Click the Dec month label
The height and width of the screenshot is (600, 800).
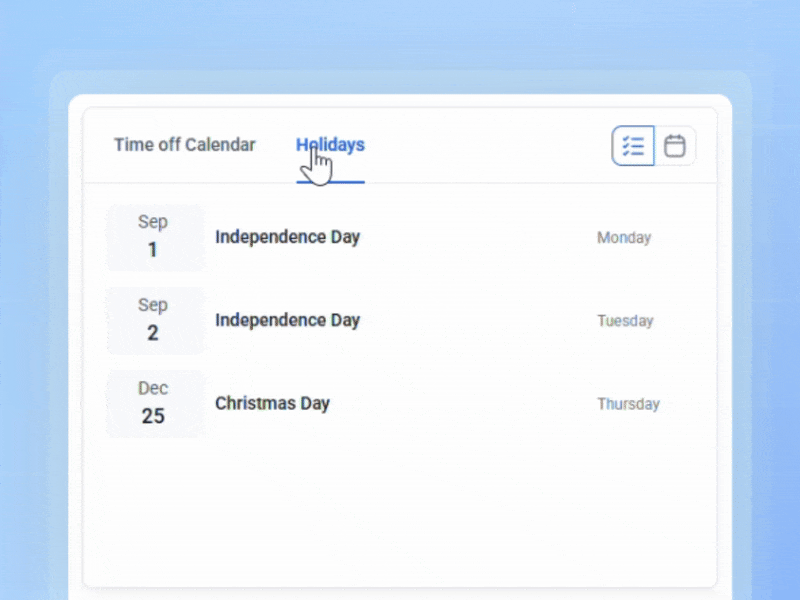pyautogui.click(x=153, y=388)
